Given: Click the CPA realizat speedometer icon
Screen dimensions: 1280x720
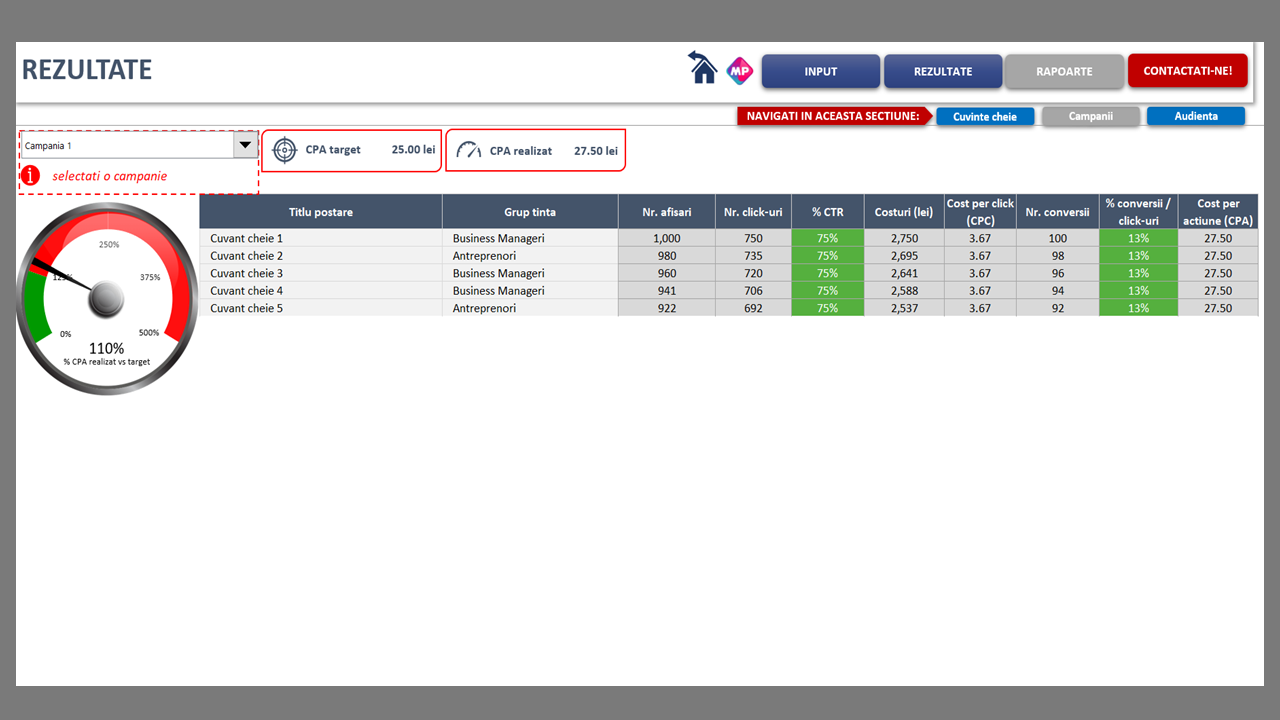Looking at the screenshot, I should (469, 150).
